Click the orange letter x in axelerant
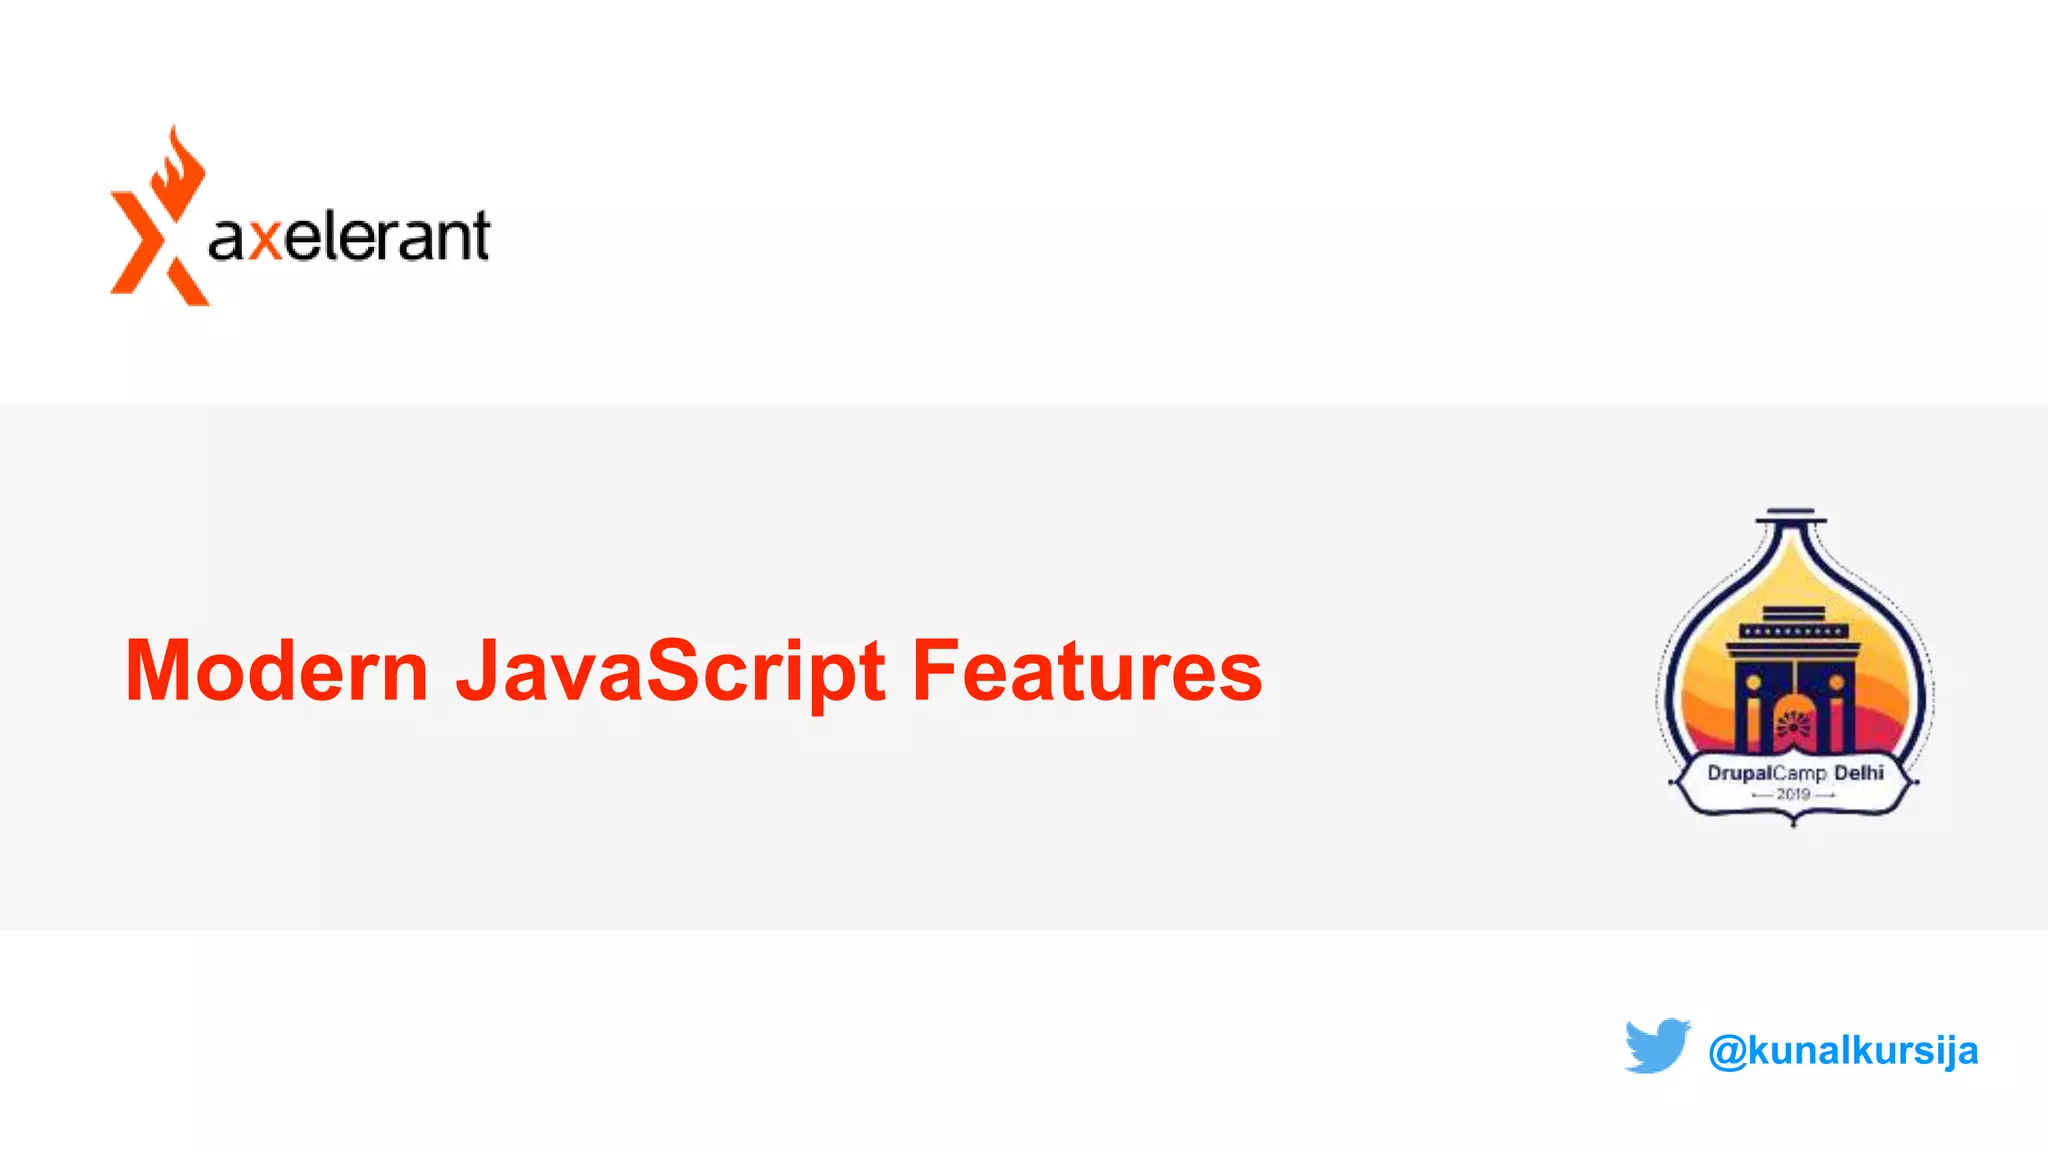Screen dimensions: 2048x1152 tap(265, 239)
